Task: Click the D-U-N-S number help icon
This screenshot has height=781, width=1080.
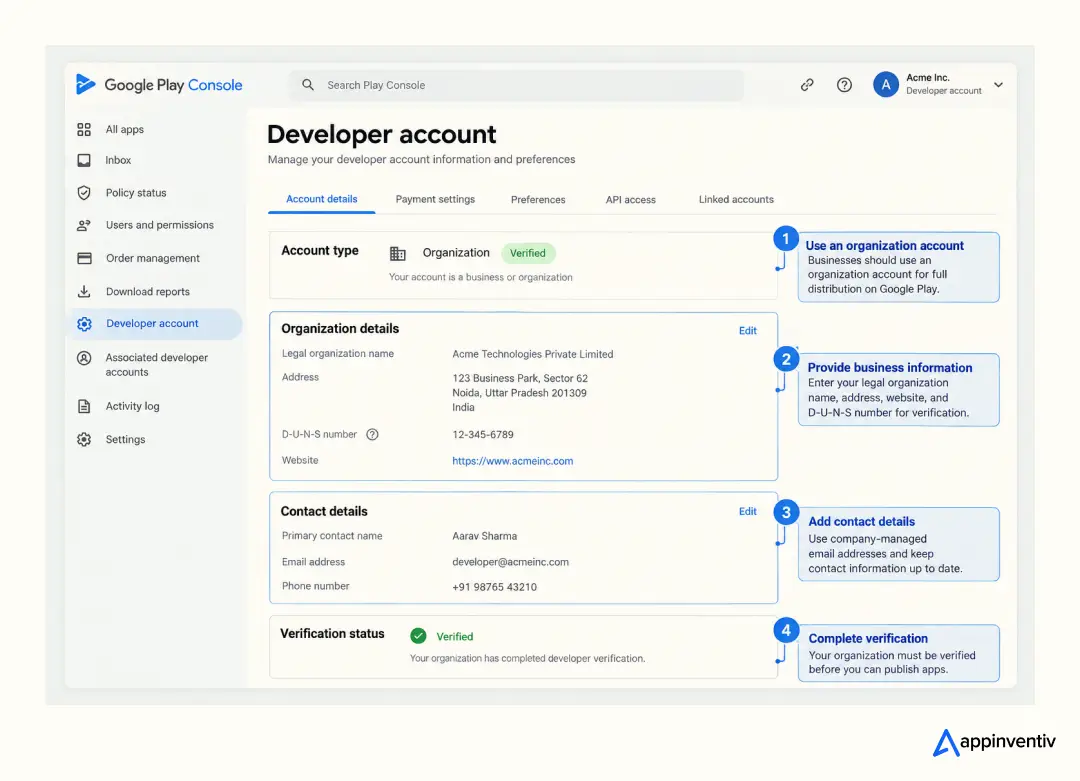Action: [x=372, y=435]
